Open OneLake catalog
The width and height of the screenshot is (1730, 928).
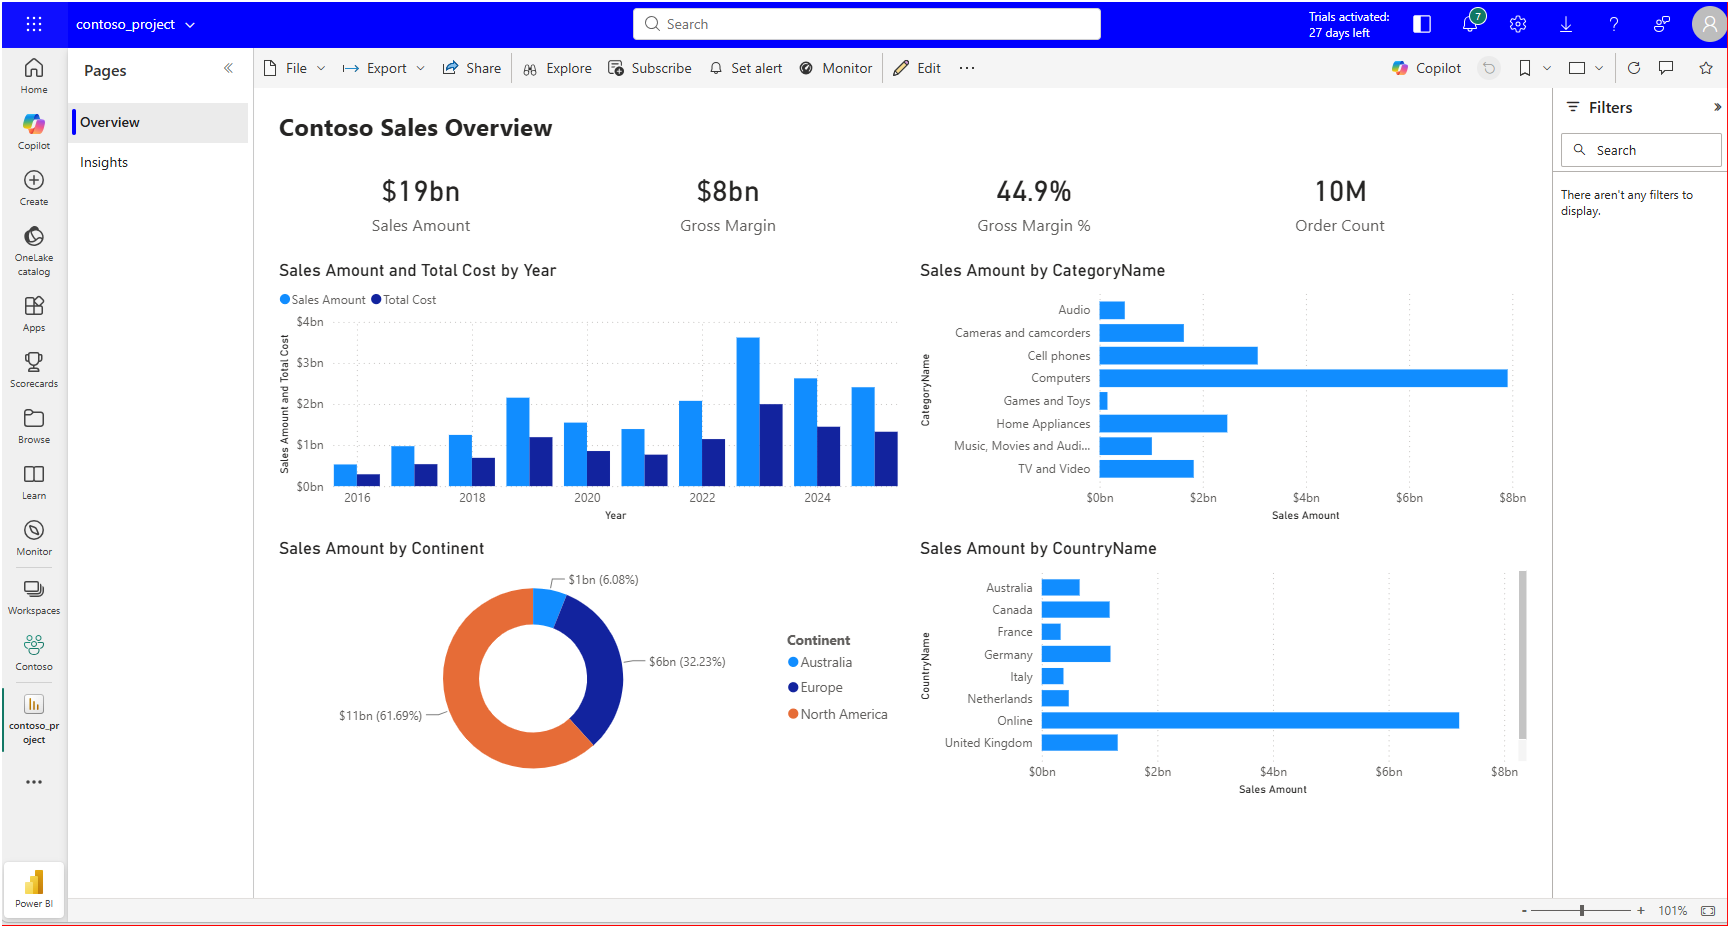click(x=34, y=250)
